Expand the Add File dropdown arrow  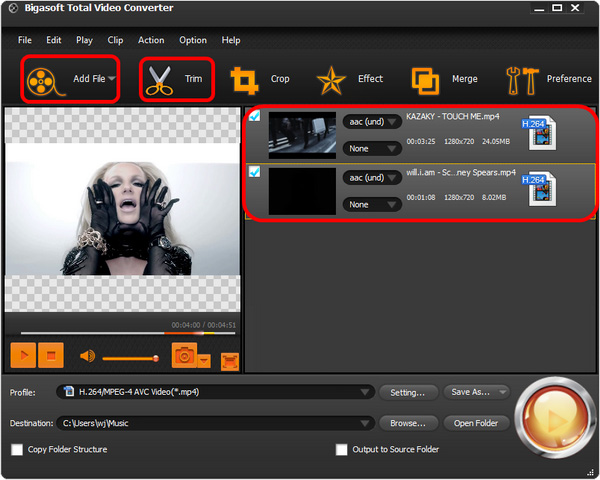(112, 78)
